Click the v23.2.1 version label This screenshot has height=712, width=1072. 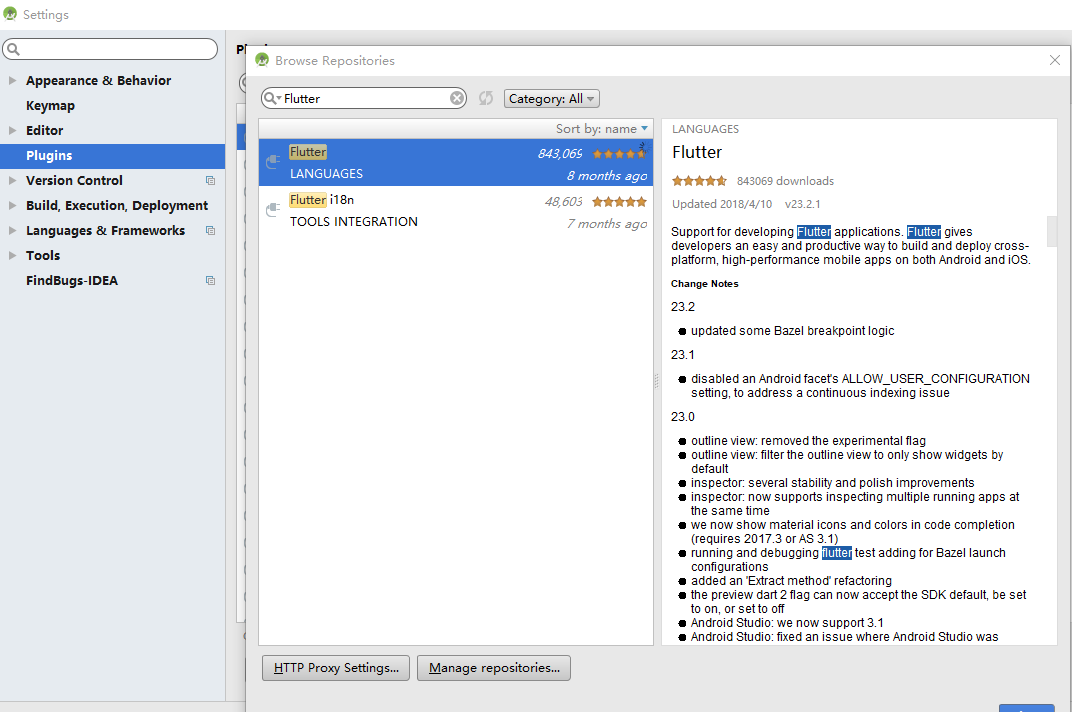[x=803, y=204]
